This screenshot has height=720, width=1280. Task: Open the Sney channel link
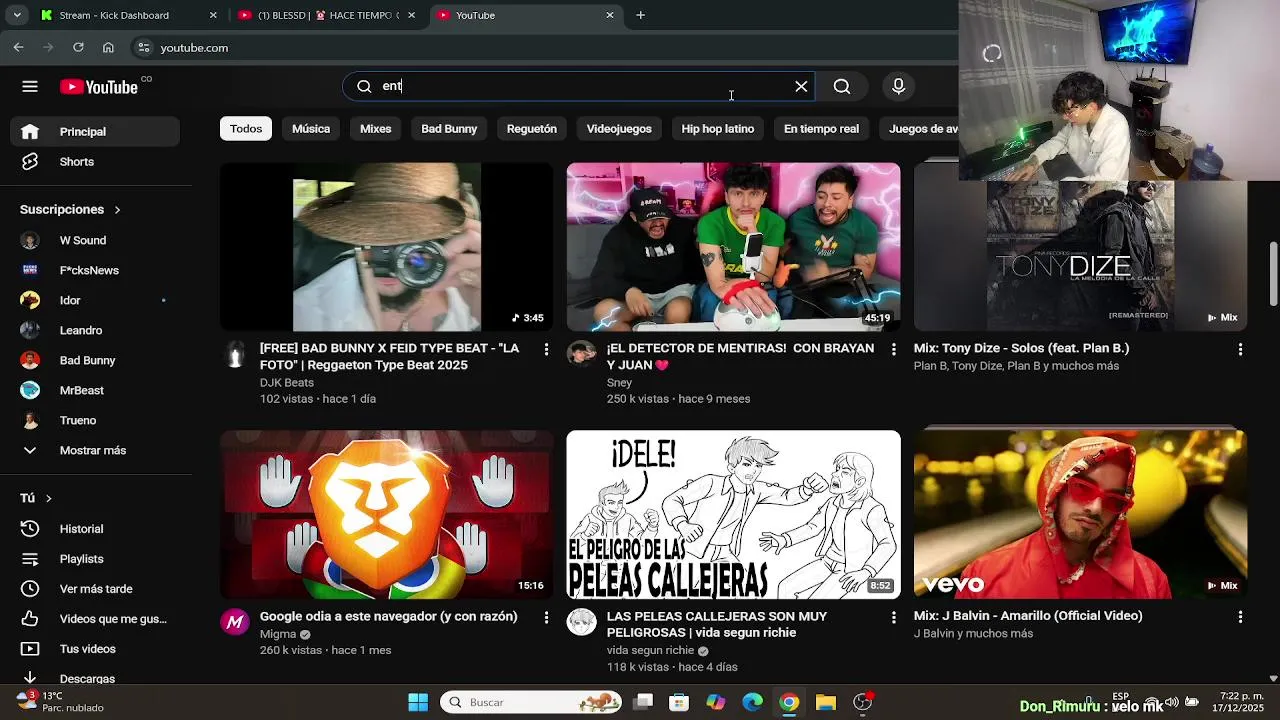(x=619, y=382)
